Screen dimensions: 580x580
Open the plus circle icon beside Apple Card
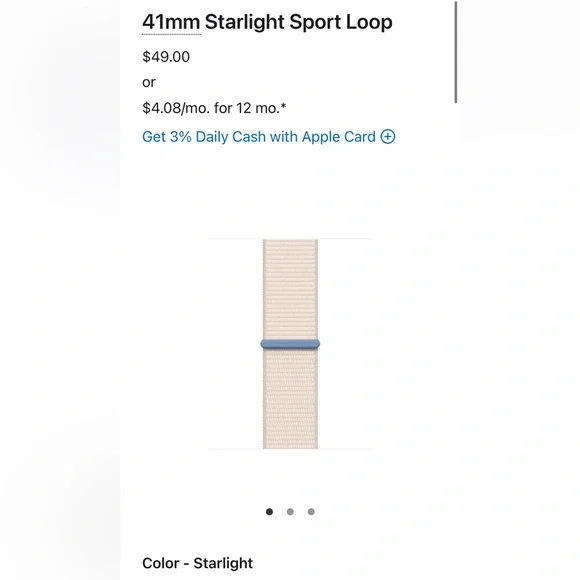(x=388, y=136)
